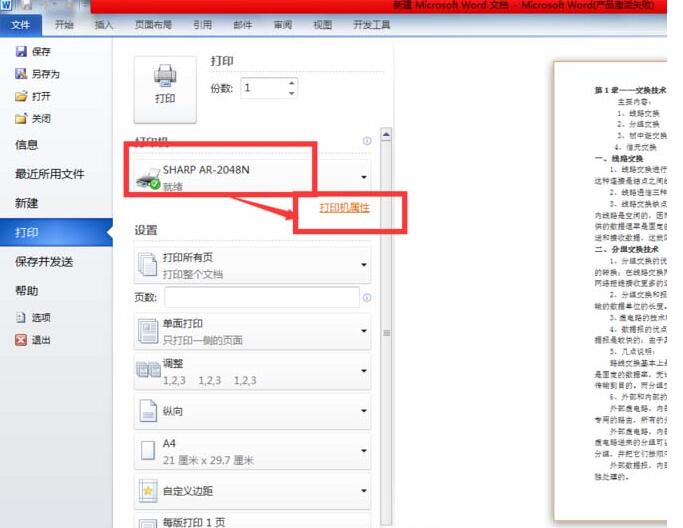Click the red Exit icon
This screenshot has height=528, width=683.
tap(21, 340)
